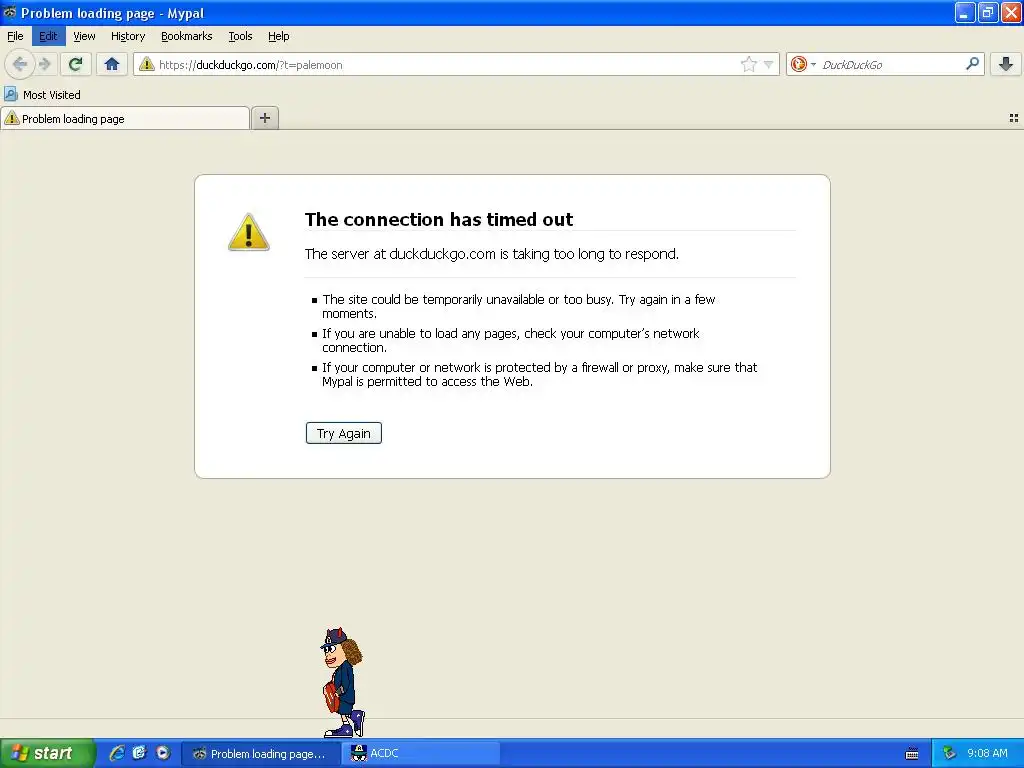This screenshot has width=1024, height=768.
Task: Switch to the ACDC taskbar button
Action: tap(421, 754)
